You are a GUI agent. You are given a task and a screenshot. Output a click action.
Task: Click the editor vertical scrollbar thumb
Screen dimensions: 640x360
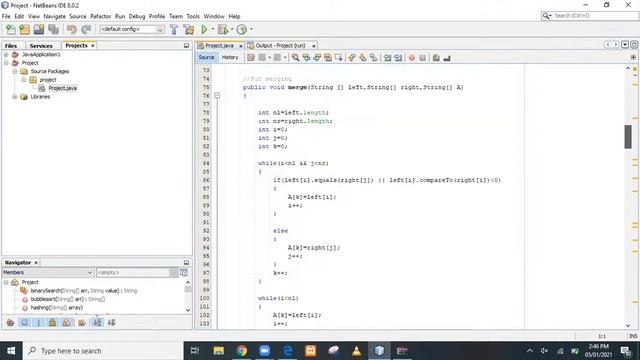(628, 136)
